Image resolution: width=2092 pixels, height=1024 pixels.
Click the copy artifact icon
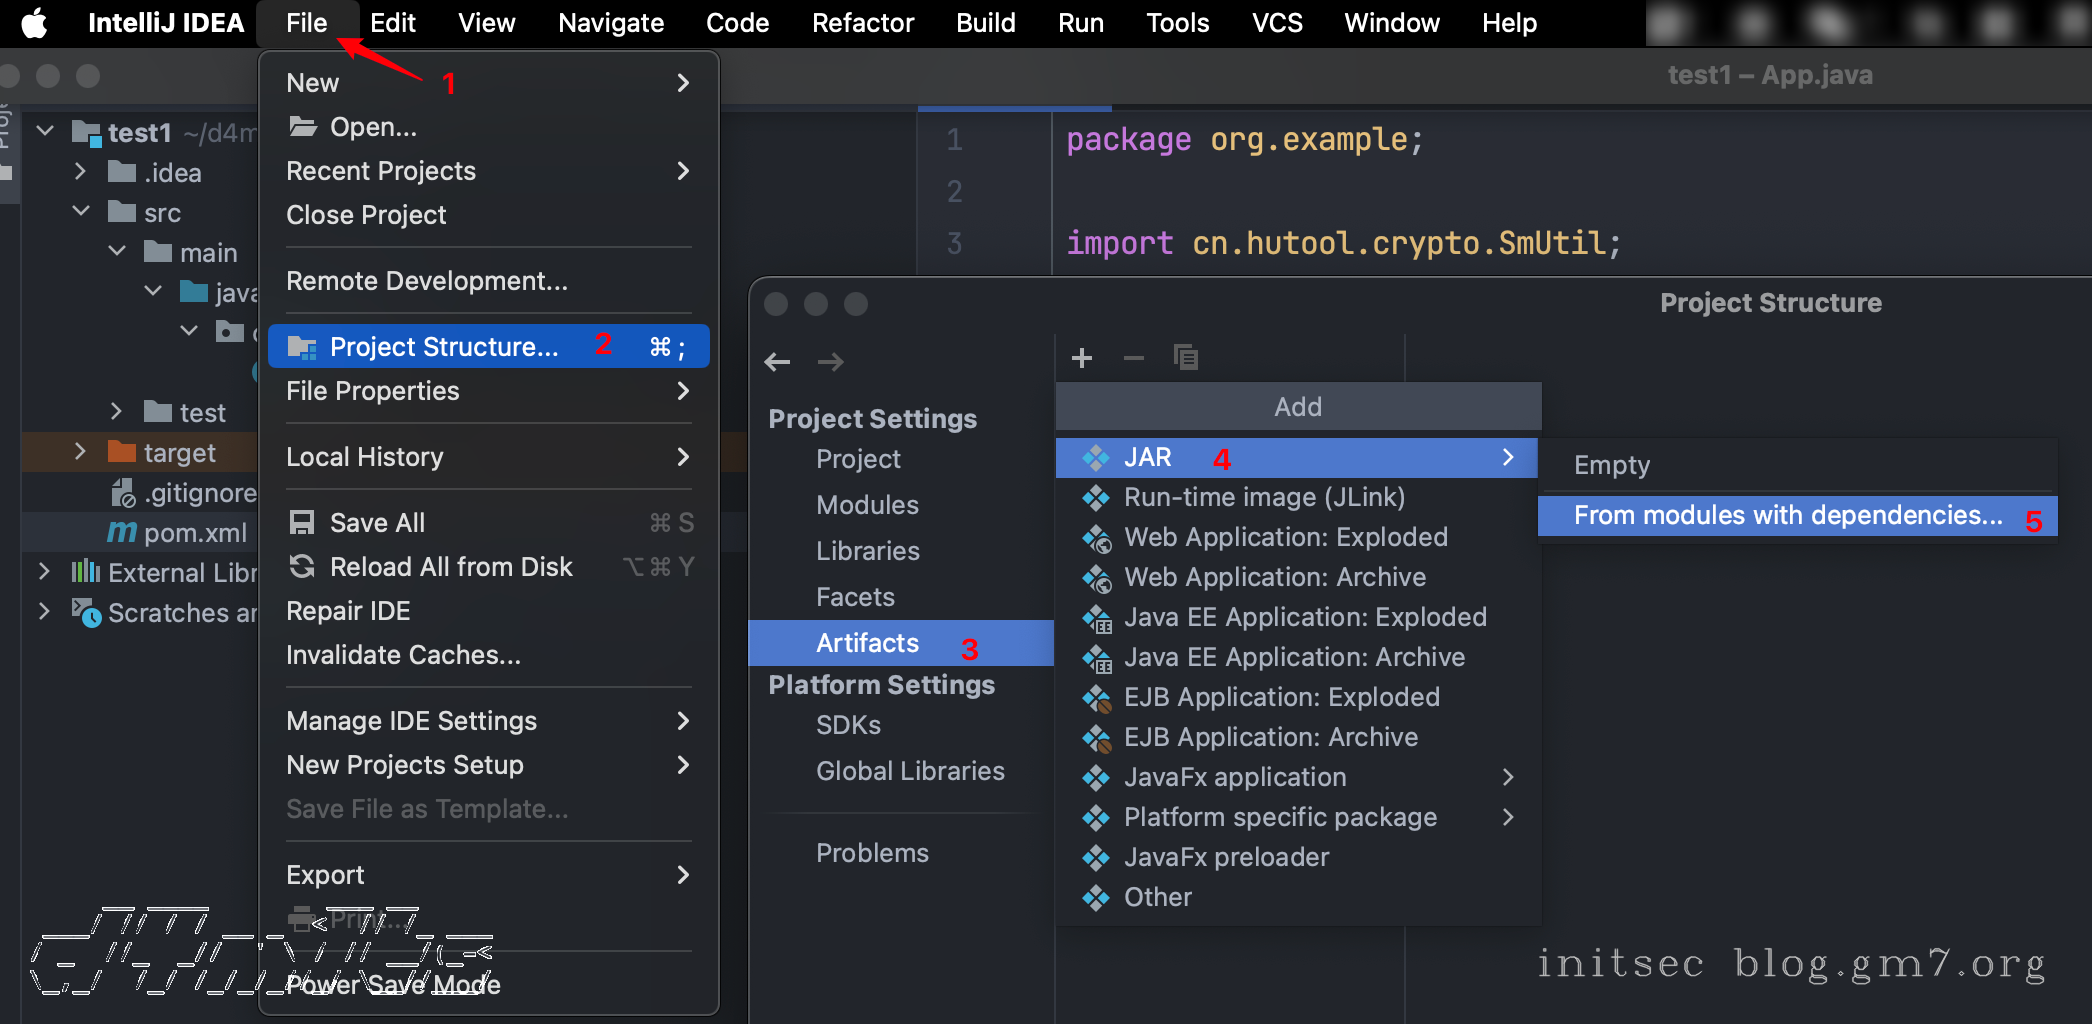1185,358
